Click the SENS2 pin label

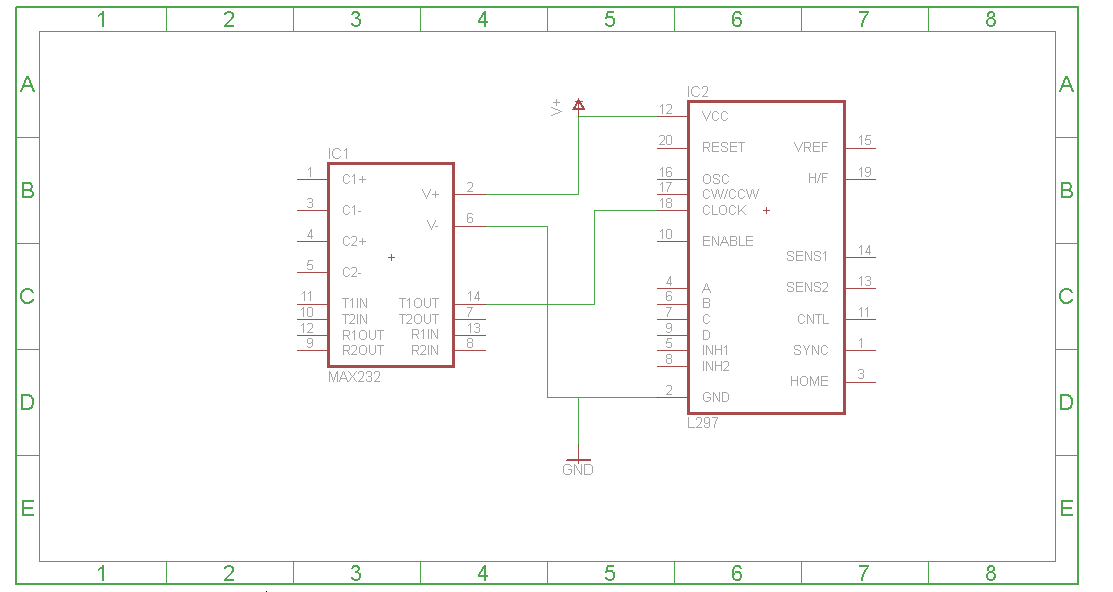point(807,287)
